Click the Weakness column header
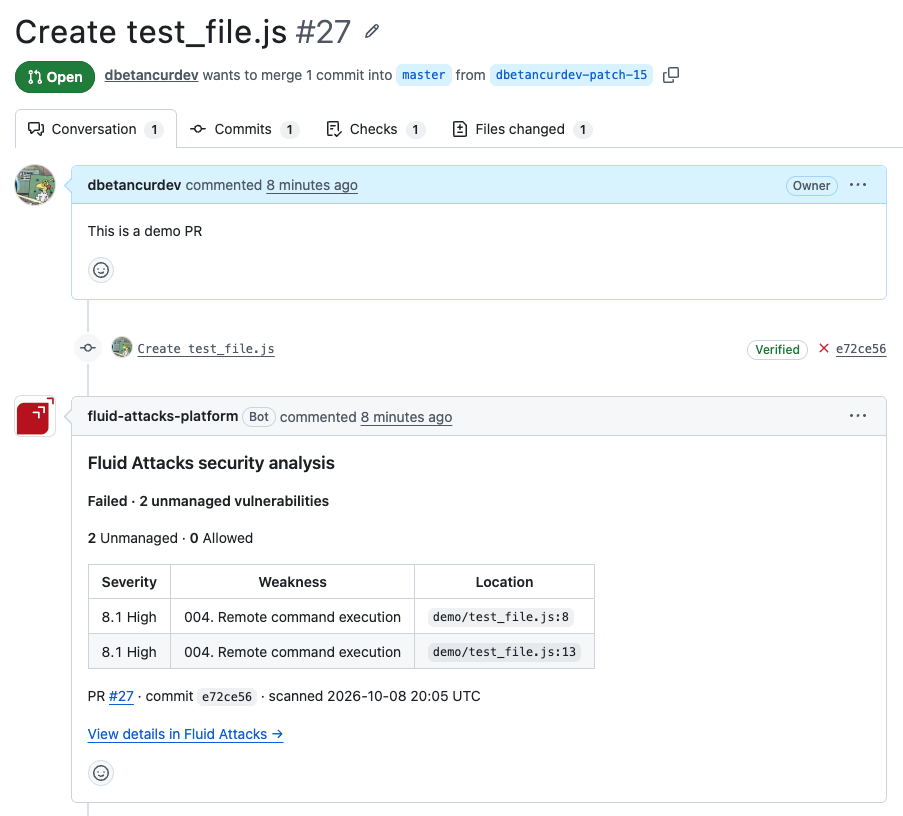Viewport: 903px width, 816px height. pyautogui.click(x=293, y=582)
